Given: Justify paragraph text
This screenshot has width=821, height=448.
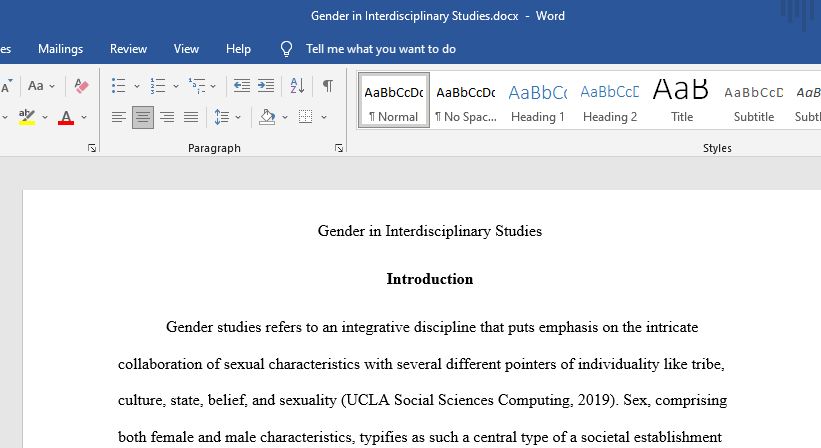Looking at the screenshot, I should 191,117.
